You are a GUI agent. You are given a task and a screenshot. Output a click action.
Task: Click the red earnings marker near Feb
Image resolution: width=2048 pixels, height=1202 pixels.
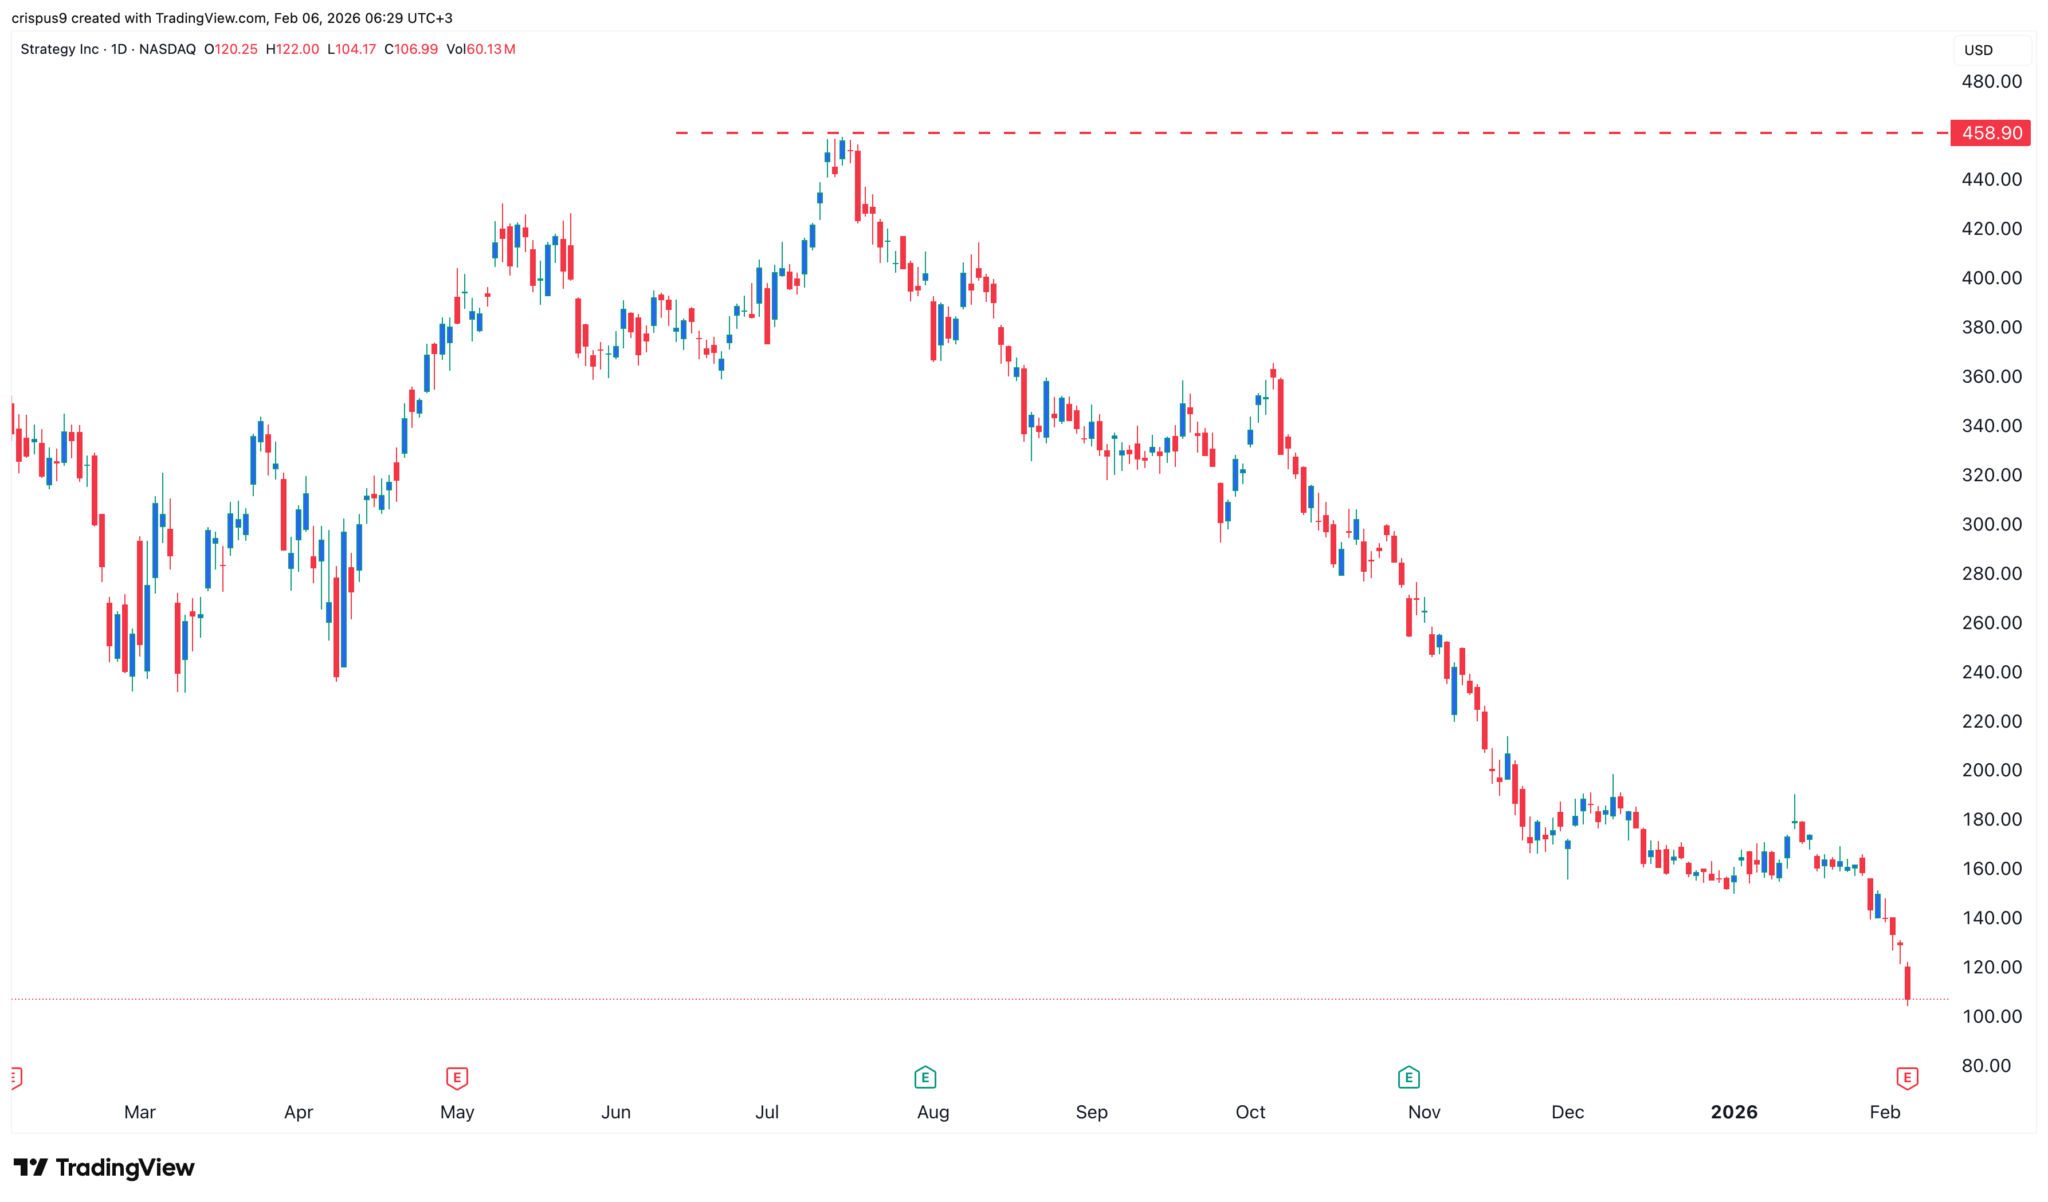click(1907, 1078)
